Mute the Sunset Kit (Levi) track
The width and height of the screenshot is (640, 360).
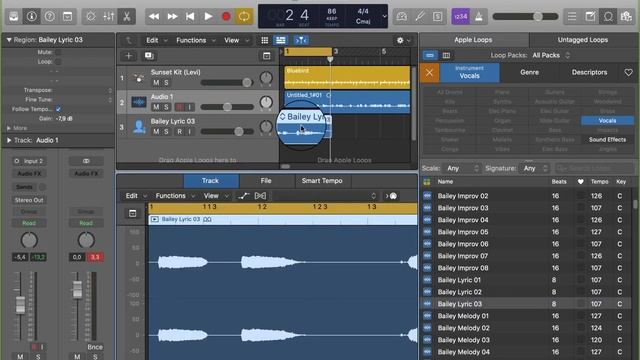156,82
